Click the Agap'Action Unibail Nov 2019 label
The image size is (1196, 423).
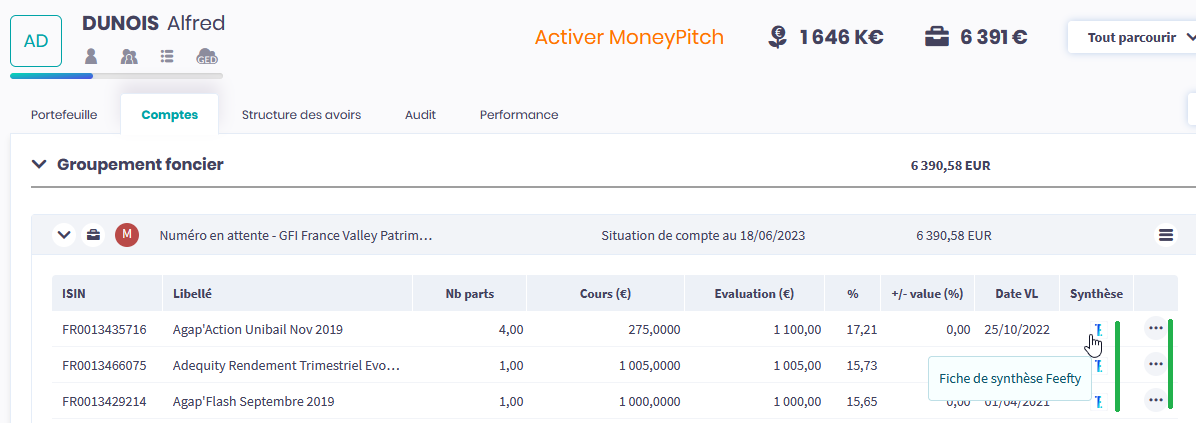click(x=258, y=329)
